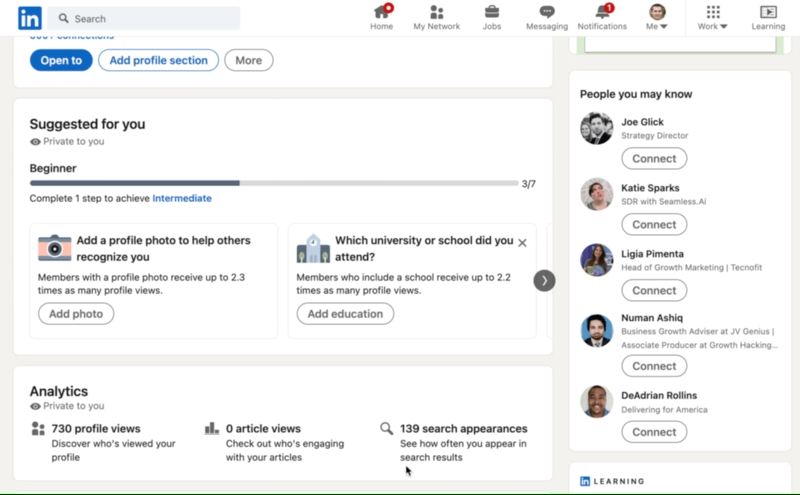Open 730 profile views analytics
Viewport: 800px width, 495px height.
click(x=96, y=429)
